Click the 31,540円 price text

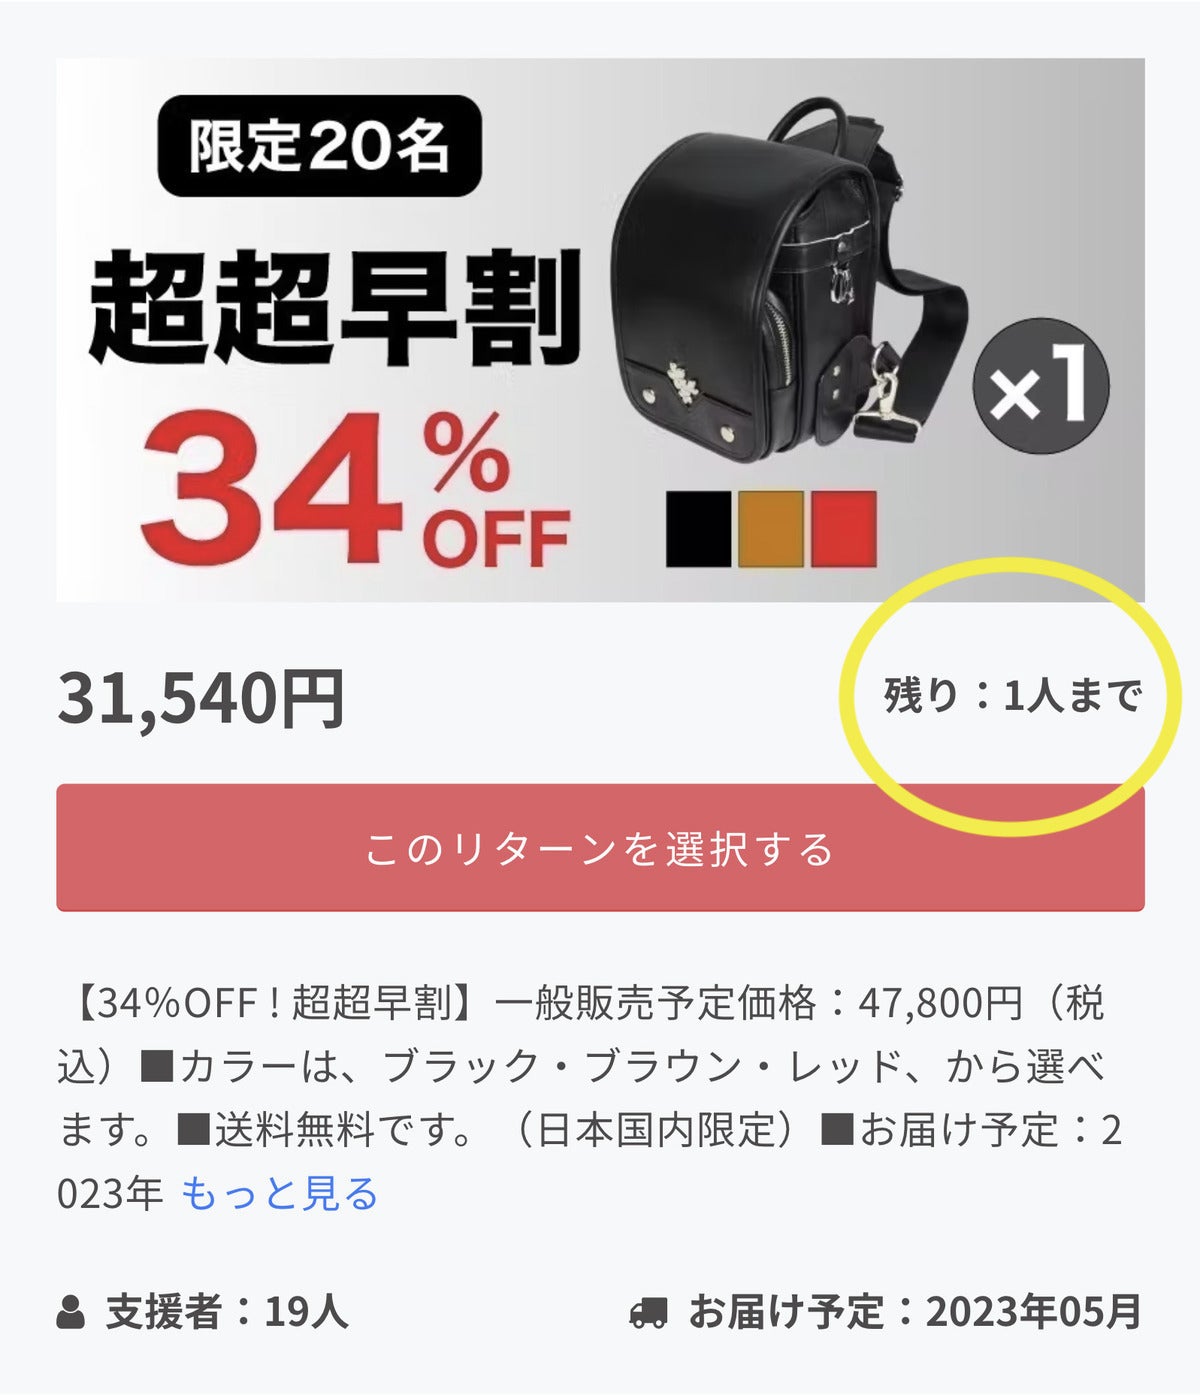(201, 697)
